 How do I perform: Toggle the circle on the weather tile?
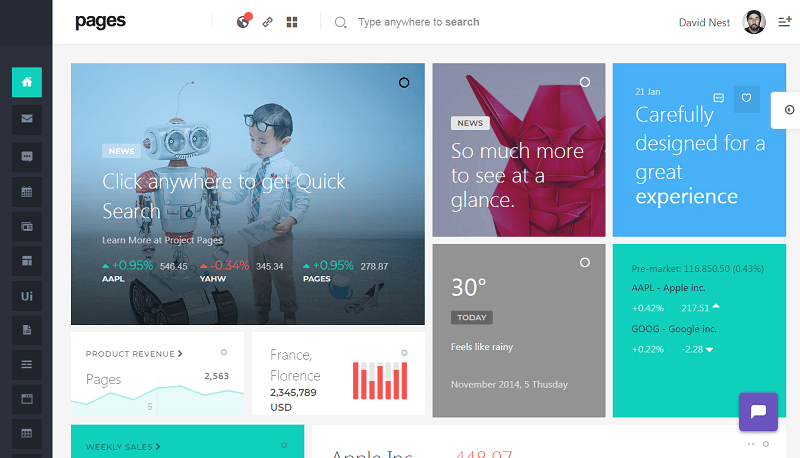click(x=585, y=262)
